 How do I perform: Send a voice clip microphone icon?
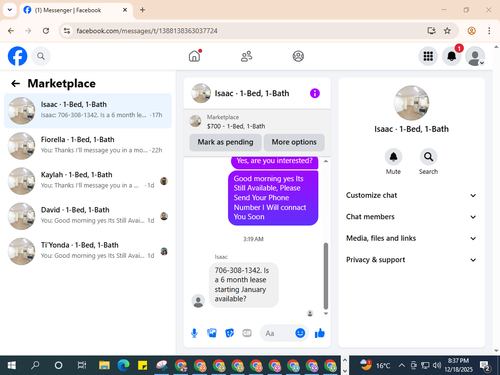pyautogui.click(x=194, y=333)
